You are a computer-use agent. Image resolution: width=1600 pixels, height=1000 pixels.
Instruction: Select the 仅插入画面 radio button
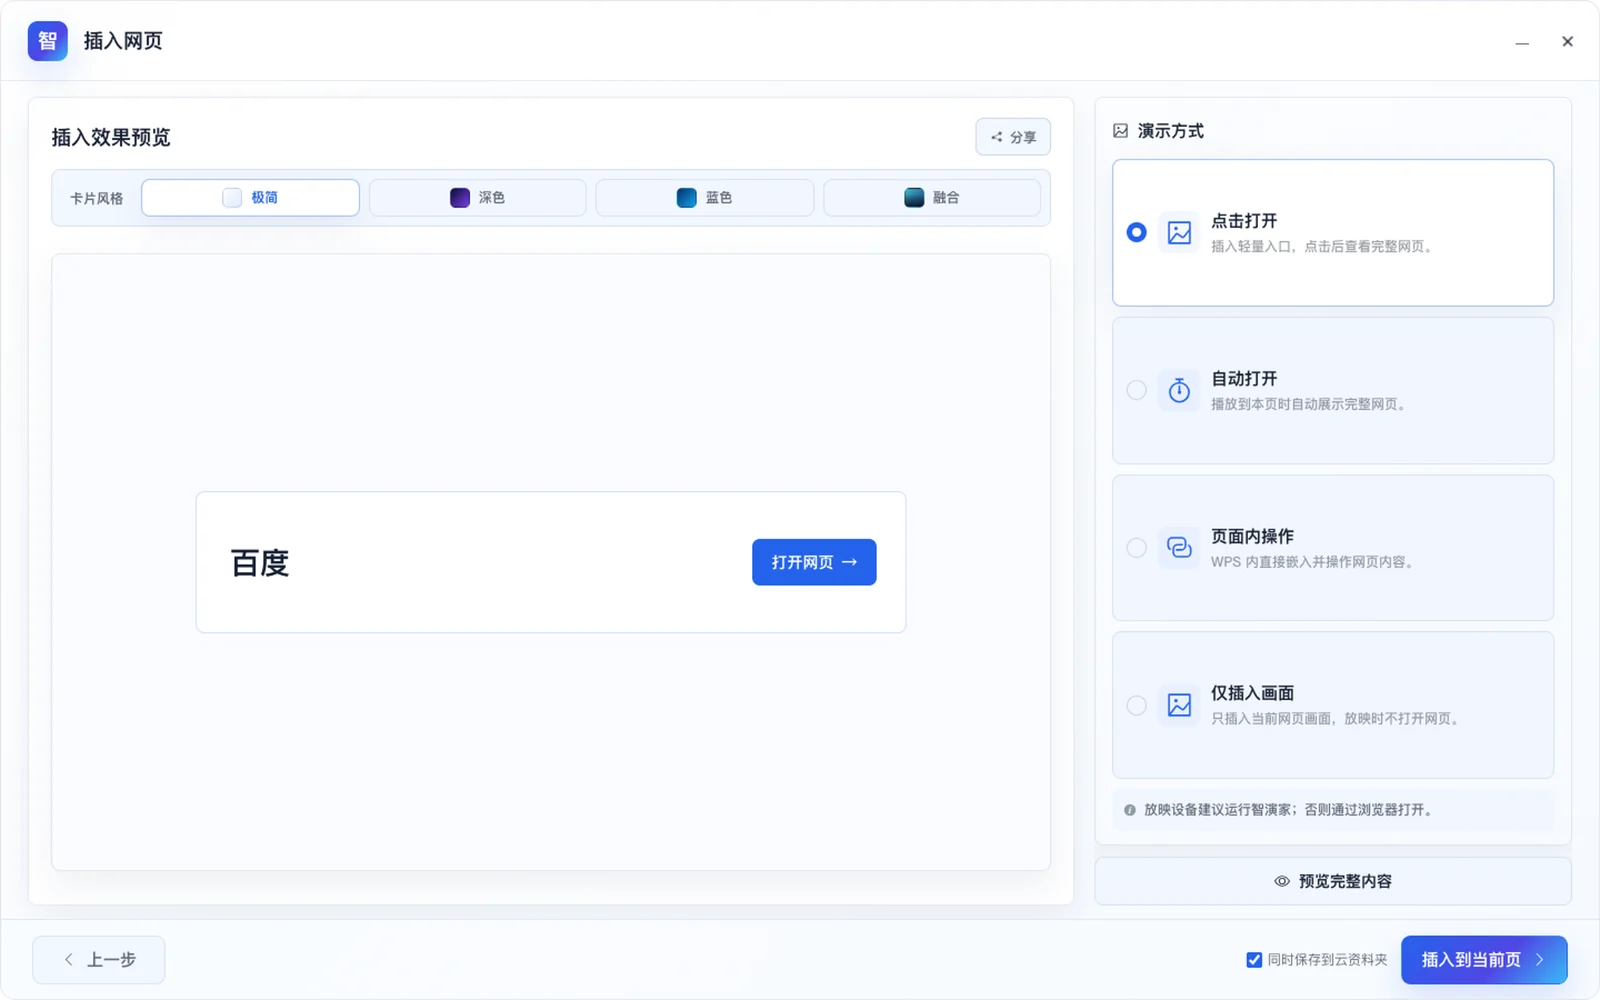pyautogui.click(x=1136, y=705)
